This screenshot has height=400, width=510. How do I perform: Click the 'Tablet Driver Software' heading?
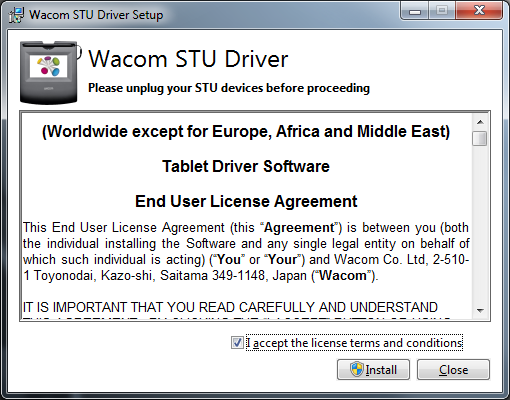coord(246,166)
